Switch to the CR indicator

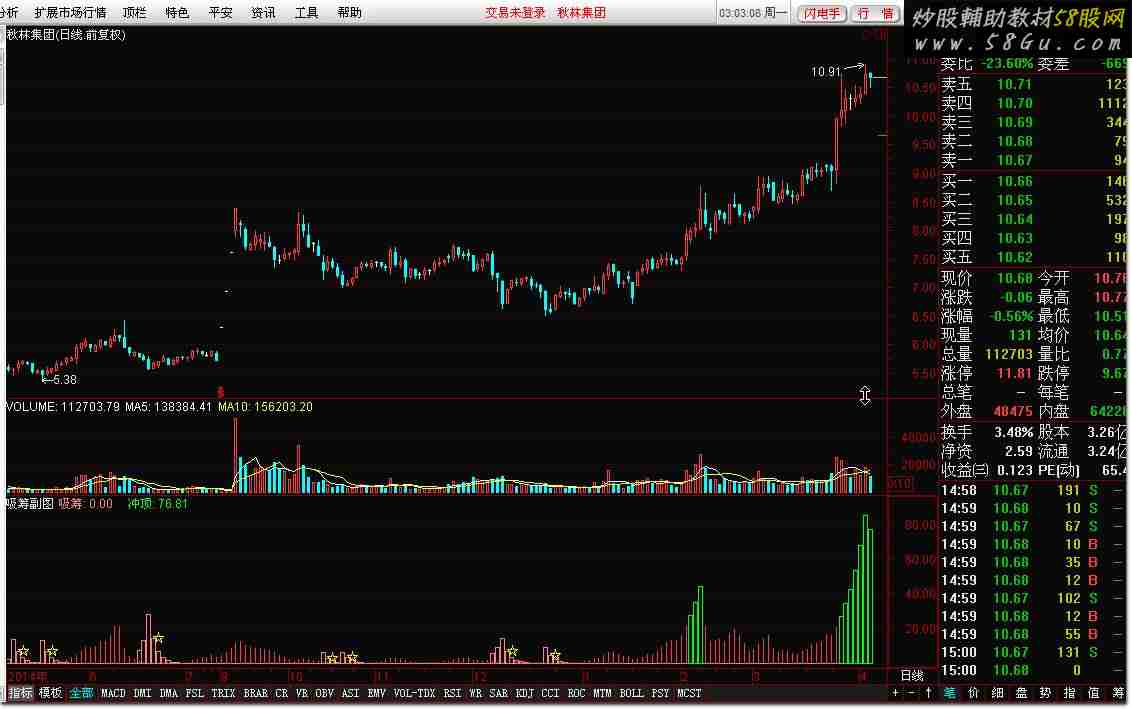click(x=282, y=693)
